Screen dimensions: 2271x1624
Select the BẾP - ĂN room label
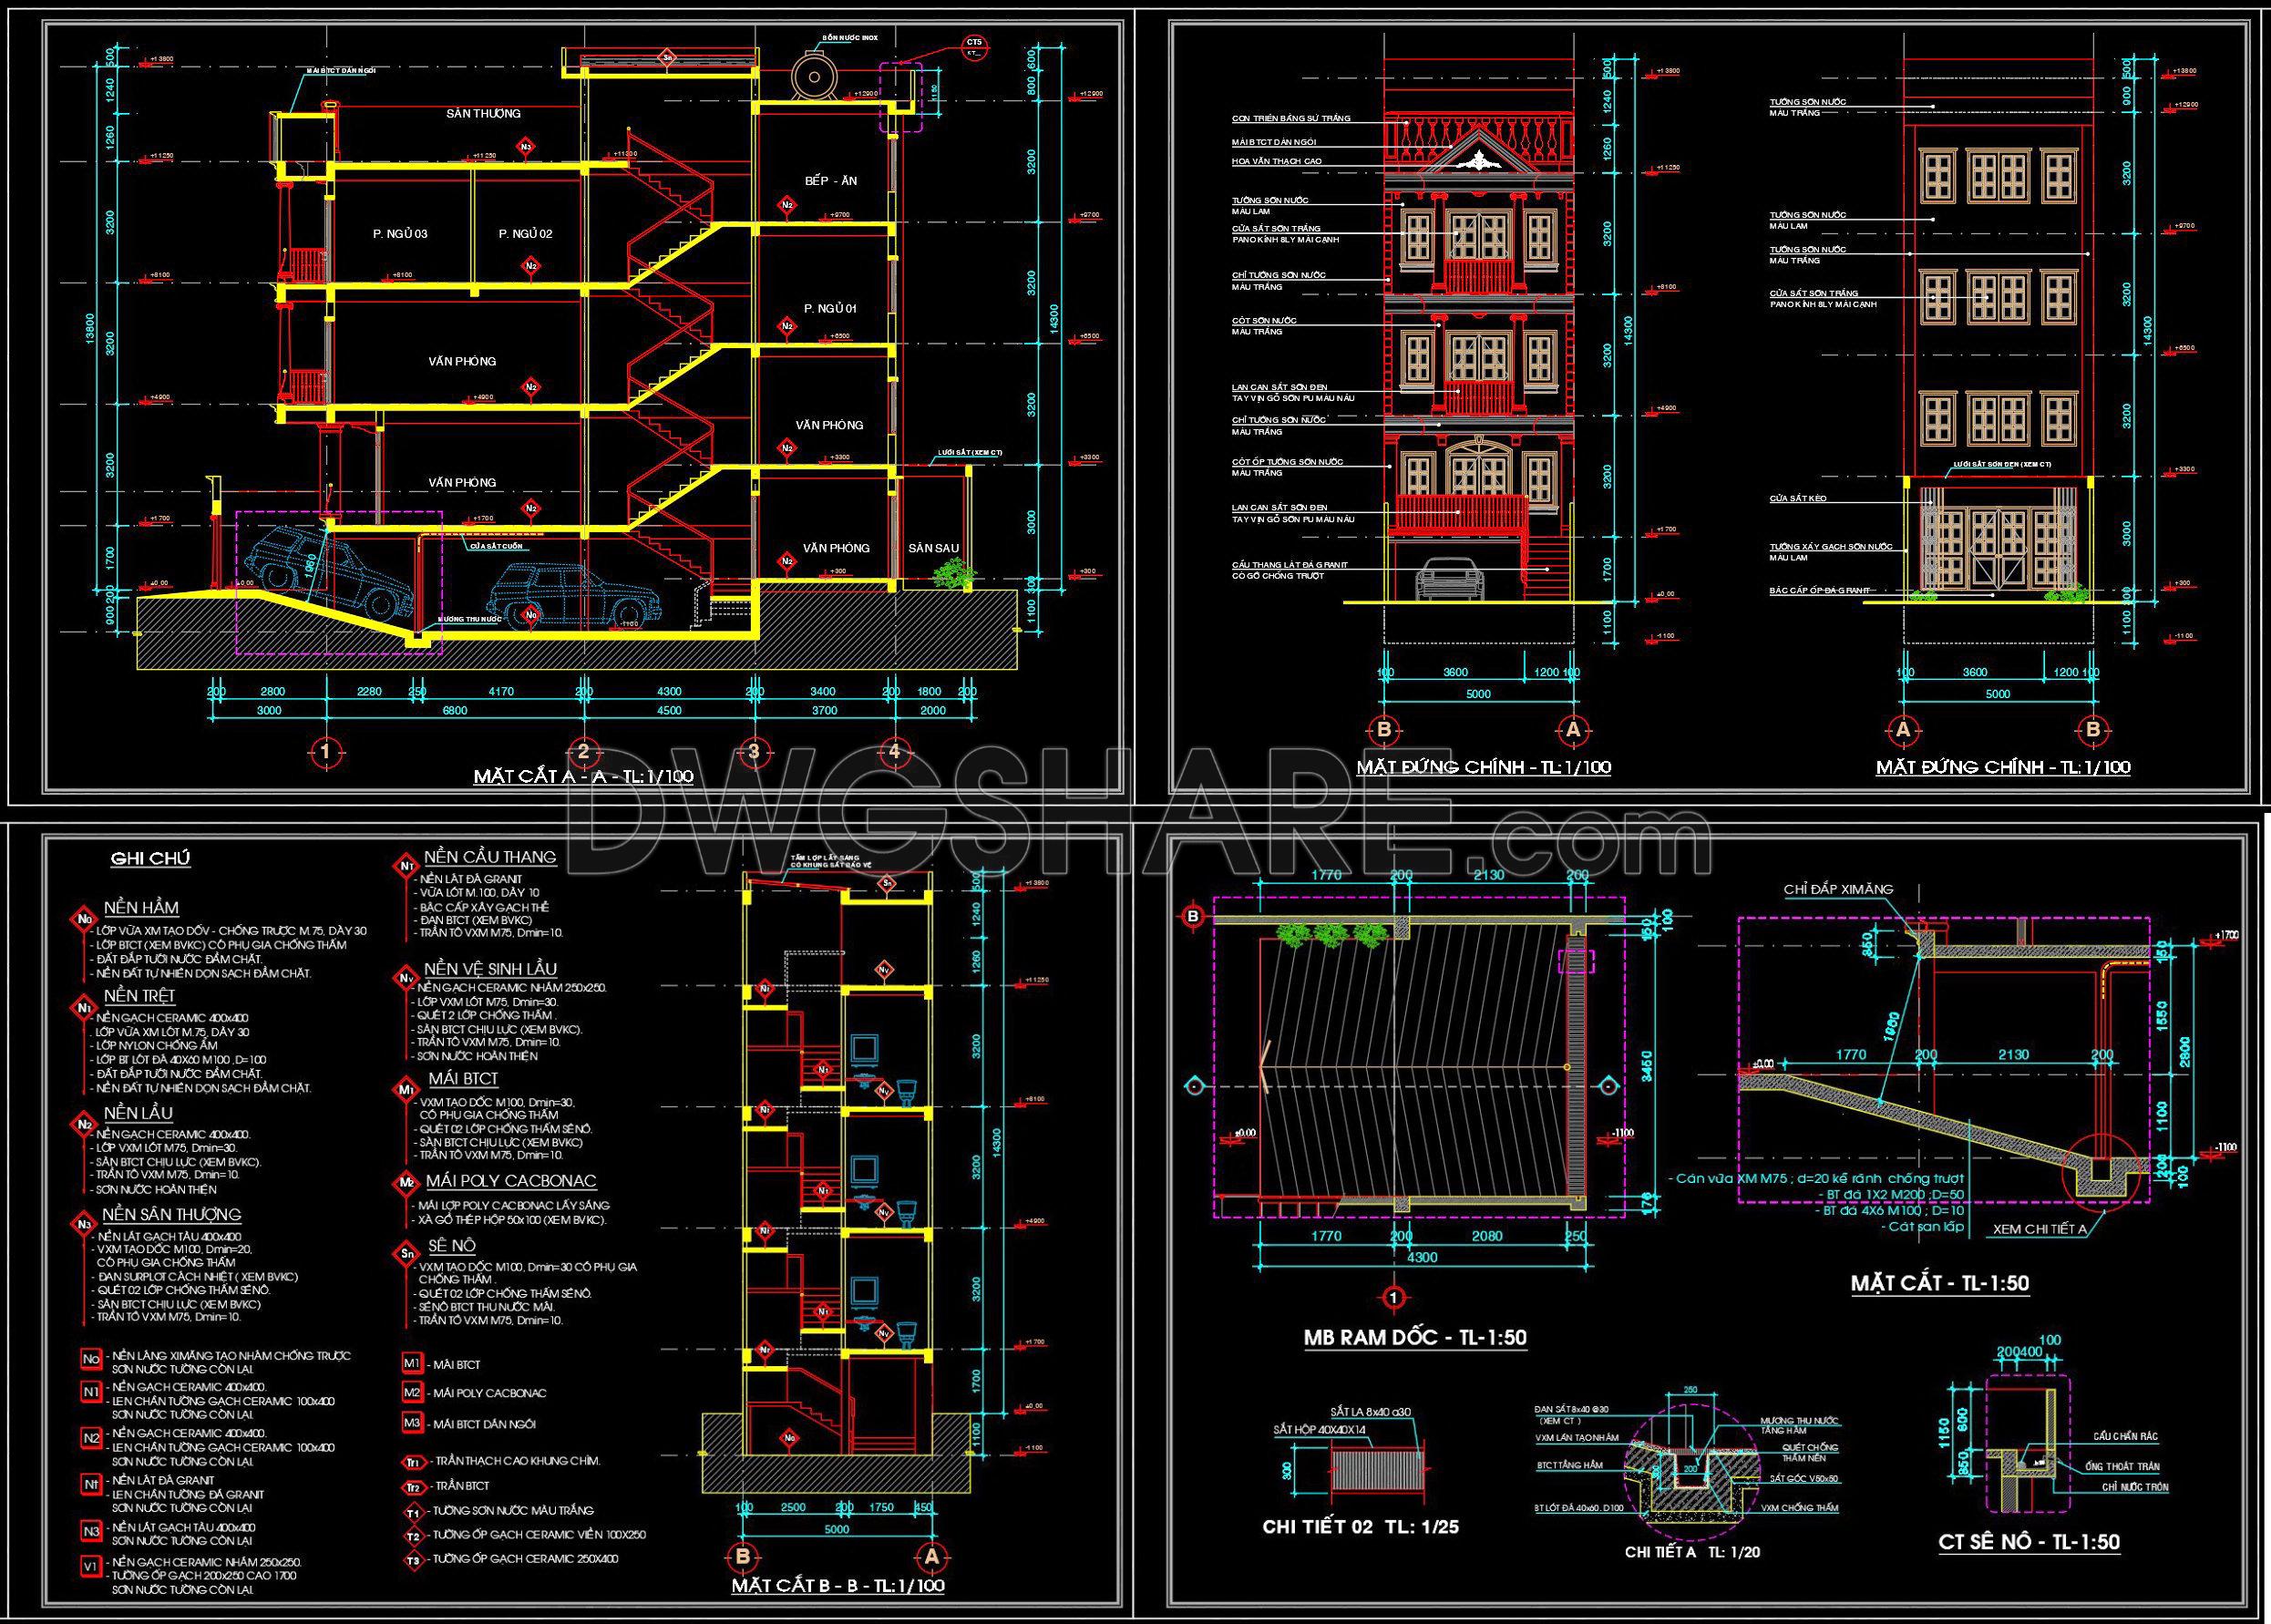831,182
